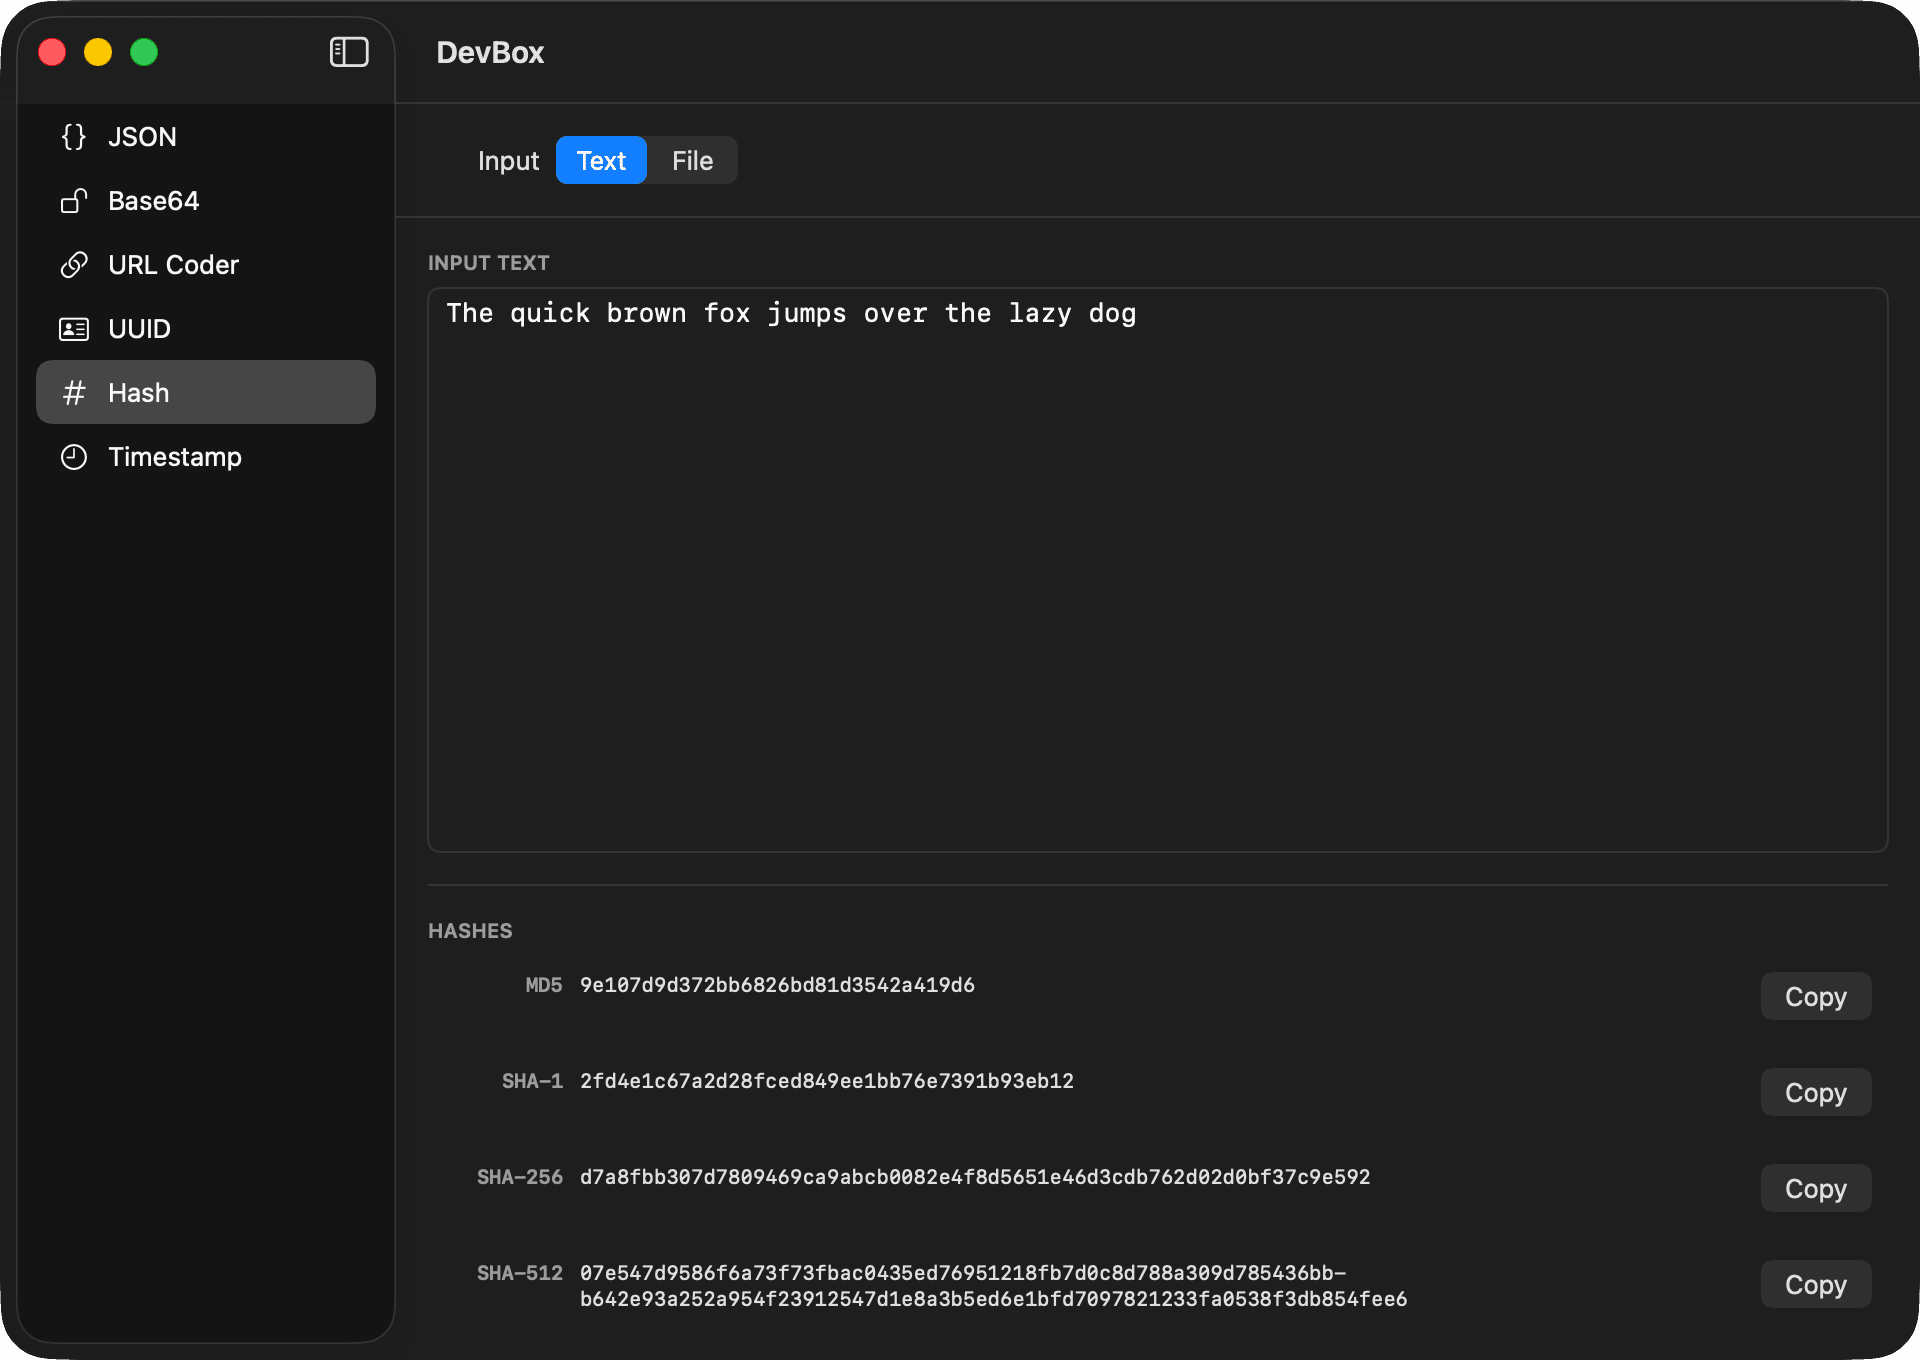Image resolution: width=1920 pixels, height=1360 pixels.
Task: Open the Timestamp tool
Action: (x=206, y=457)
